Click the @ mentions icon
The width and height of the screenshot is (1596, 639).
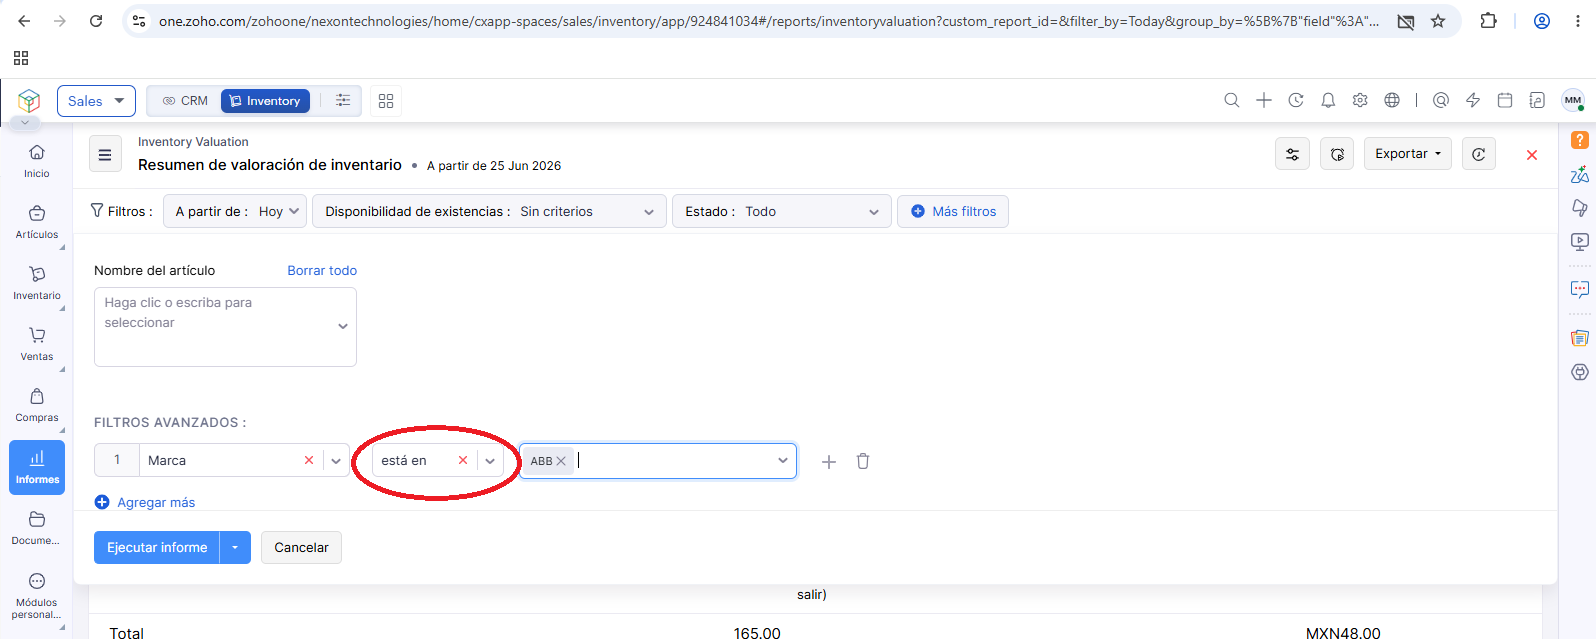pos(1441,100)
